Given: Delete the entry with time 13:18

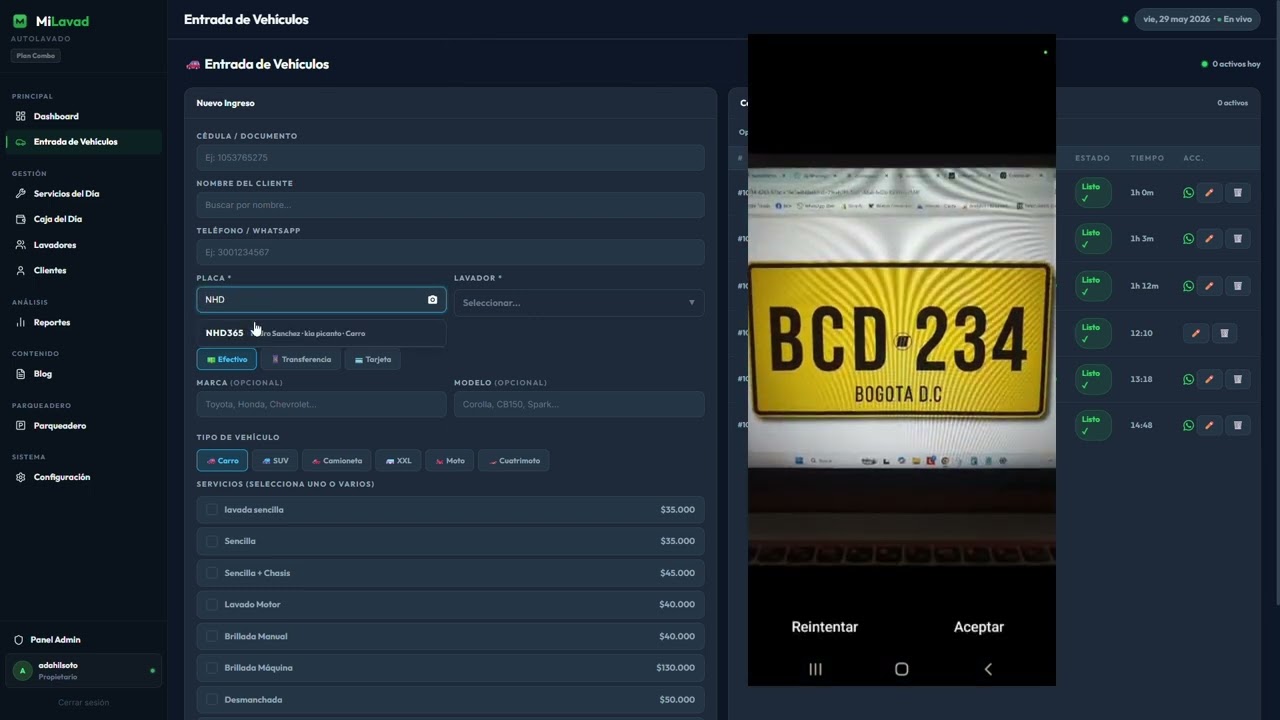Looking at the screenshot, I should (x=1237, y=379).
